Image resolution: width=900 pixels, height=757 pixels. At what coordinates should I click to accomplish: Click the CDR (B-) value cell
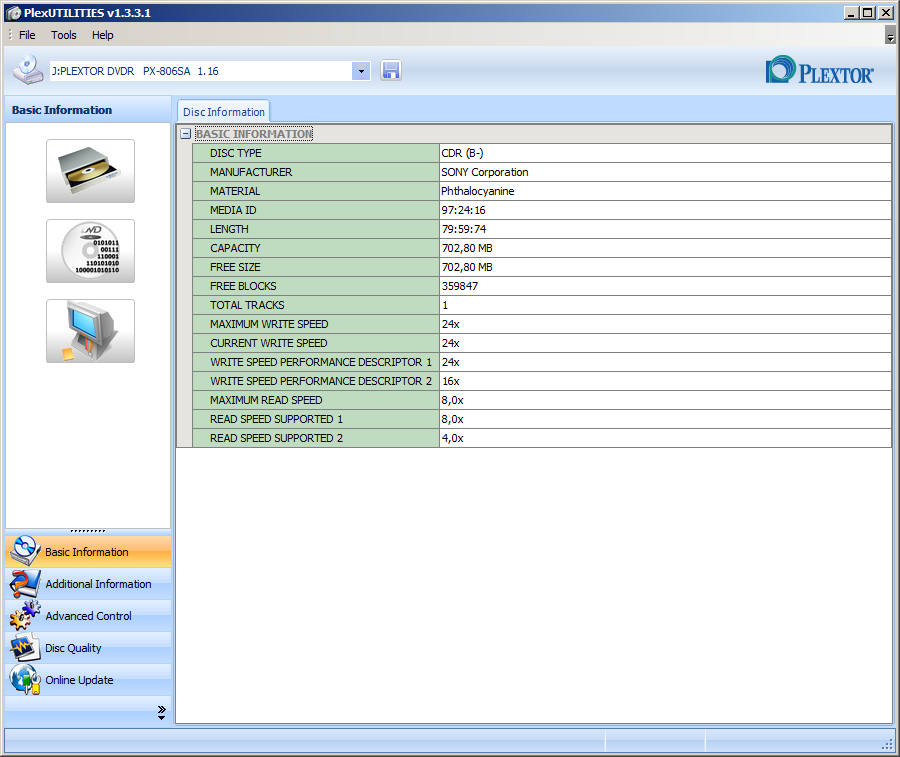tap(665, 153)
